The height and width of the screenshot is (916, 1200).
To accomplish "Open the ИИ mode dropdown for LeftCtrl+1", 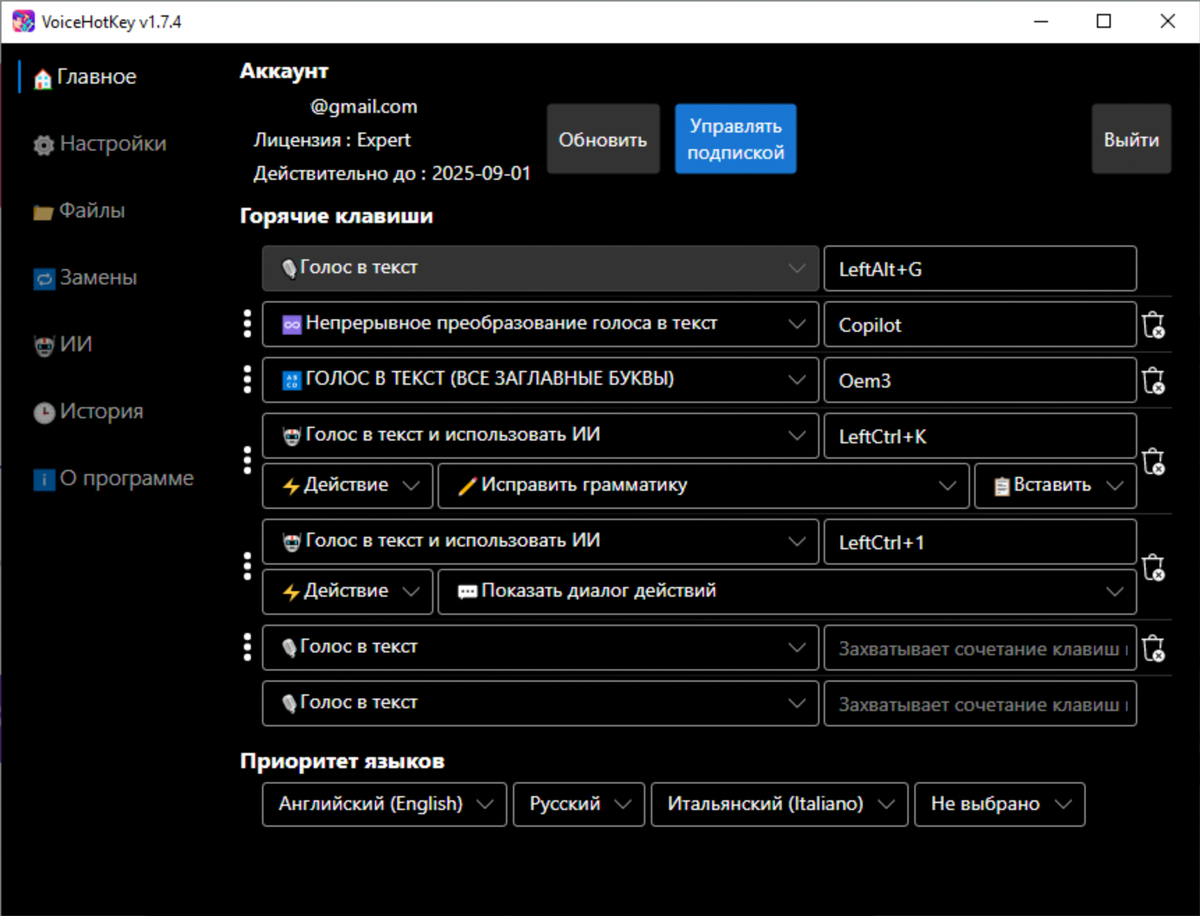I will pyautogui.click(x=540, y=541).
